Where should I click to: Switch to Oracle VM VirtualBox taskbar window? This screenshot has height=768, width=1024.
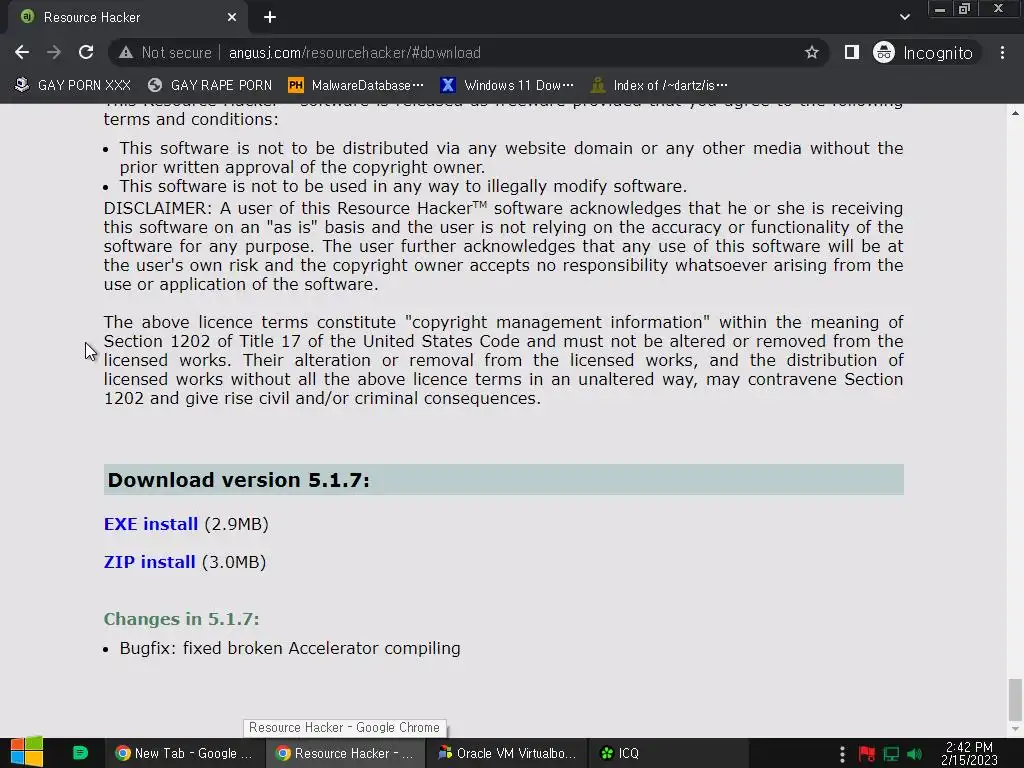507,753
